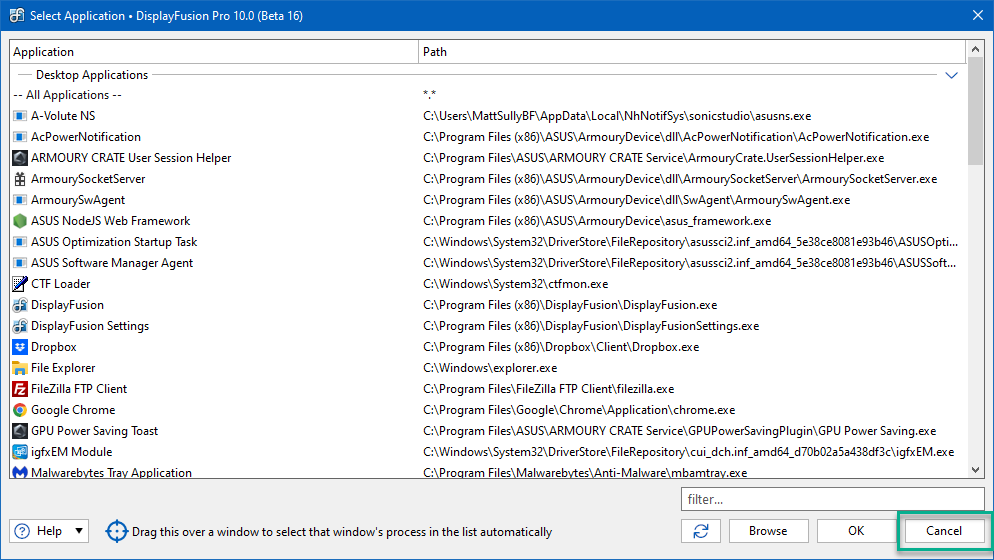
Task: Select the 'DisplayFusion Settings' name text
Action: (x=90, y=326)
